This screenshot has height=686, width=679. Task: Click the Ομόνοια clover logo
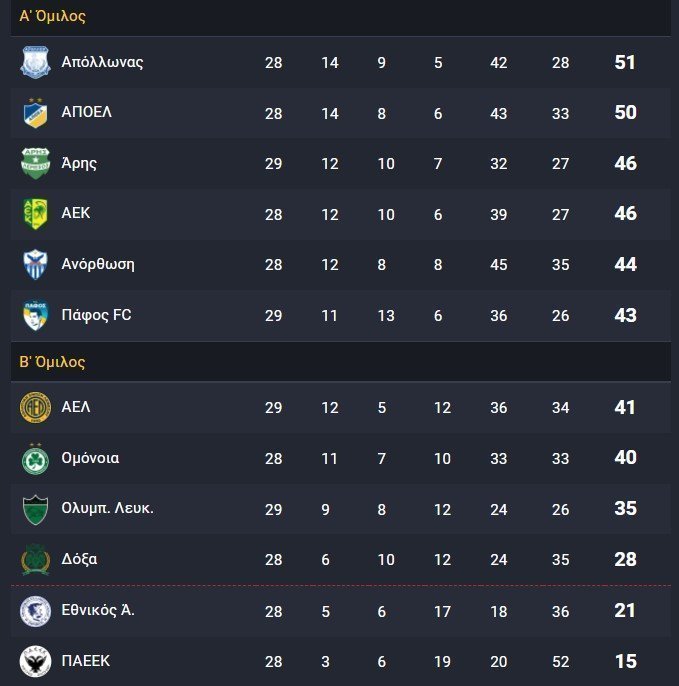tap(35, 458)
